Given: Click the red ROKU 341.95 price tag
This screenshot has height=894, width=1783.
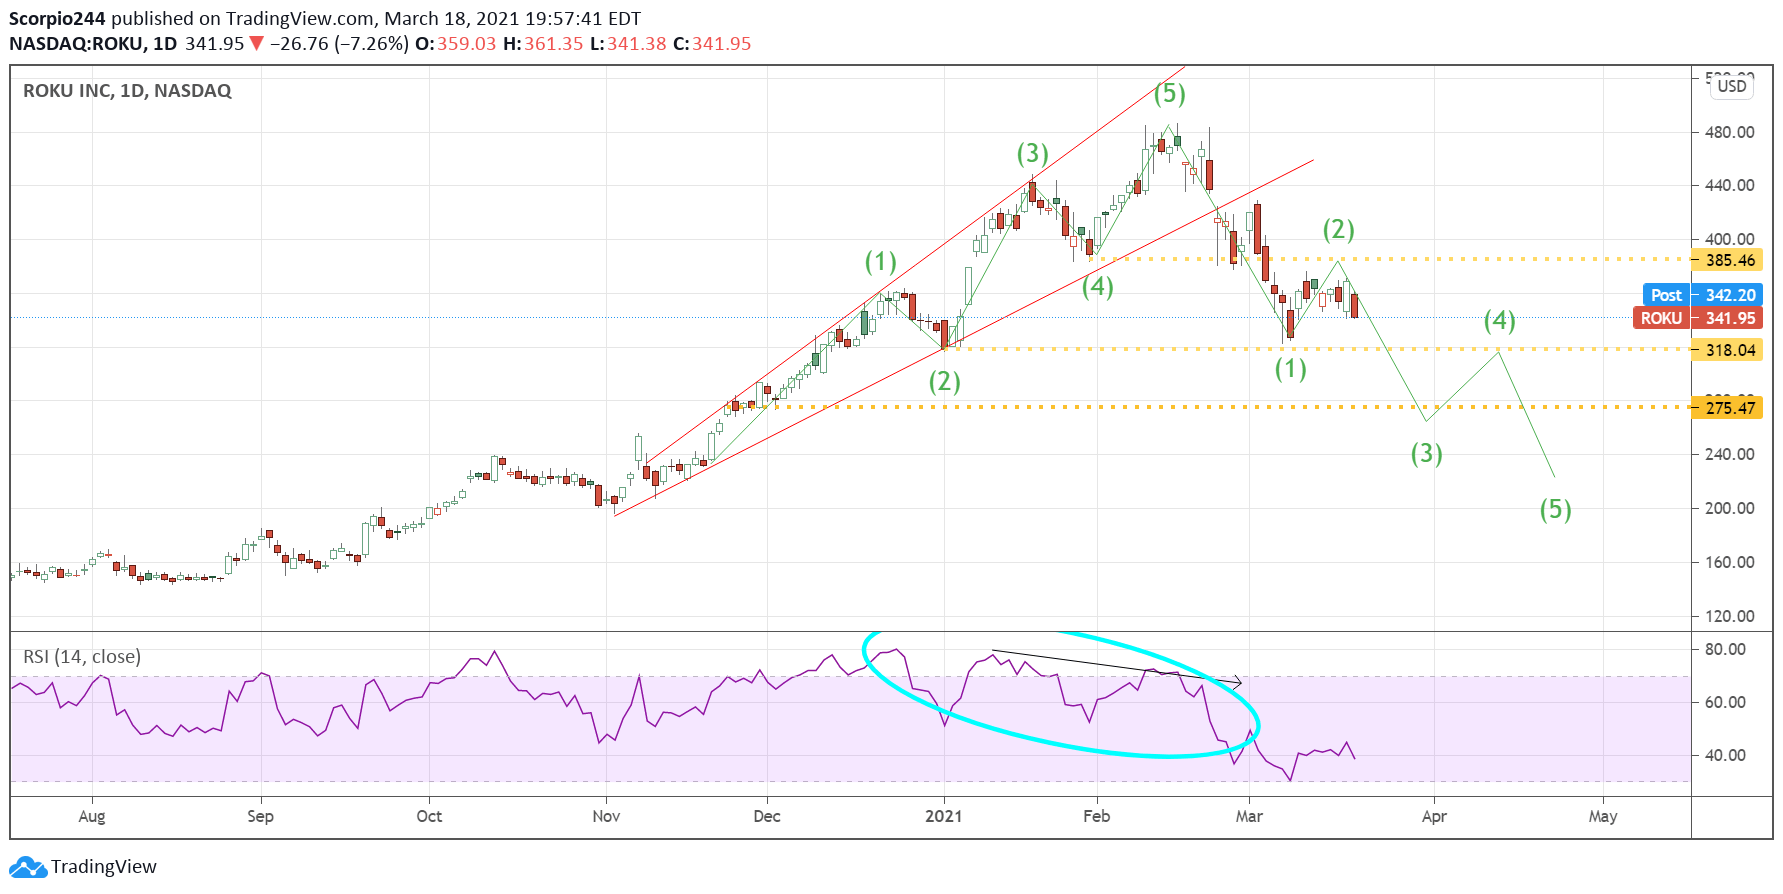Looking at the screenshot, I should 1697,318.
